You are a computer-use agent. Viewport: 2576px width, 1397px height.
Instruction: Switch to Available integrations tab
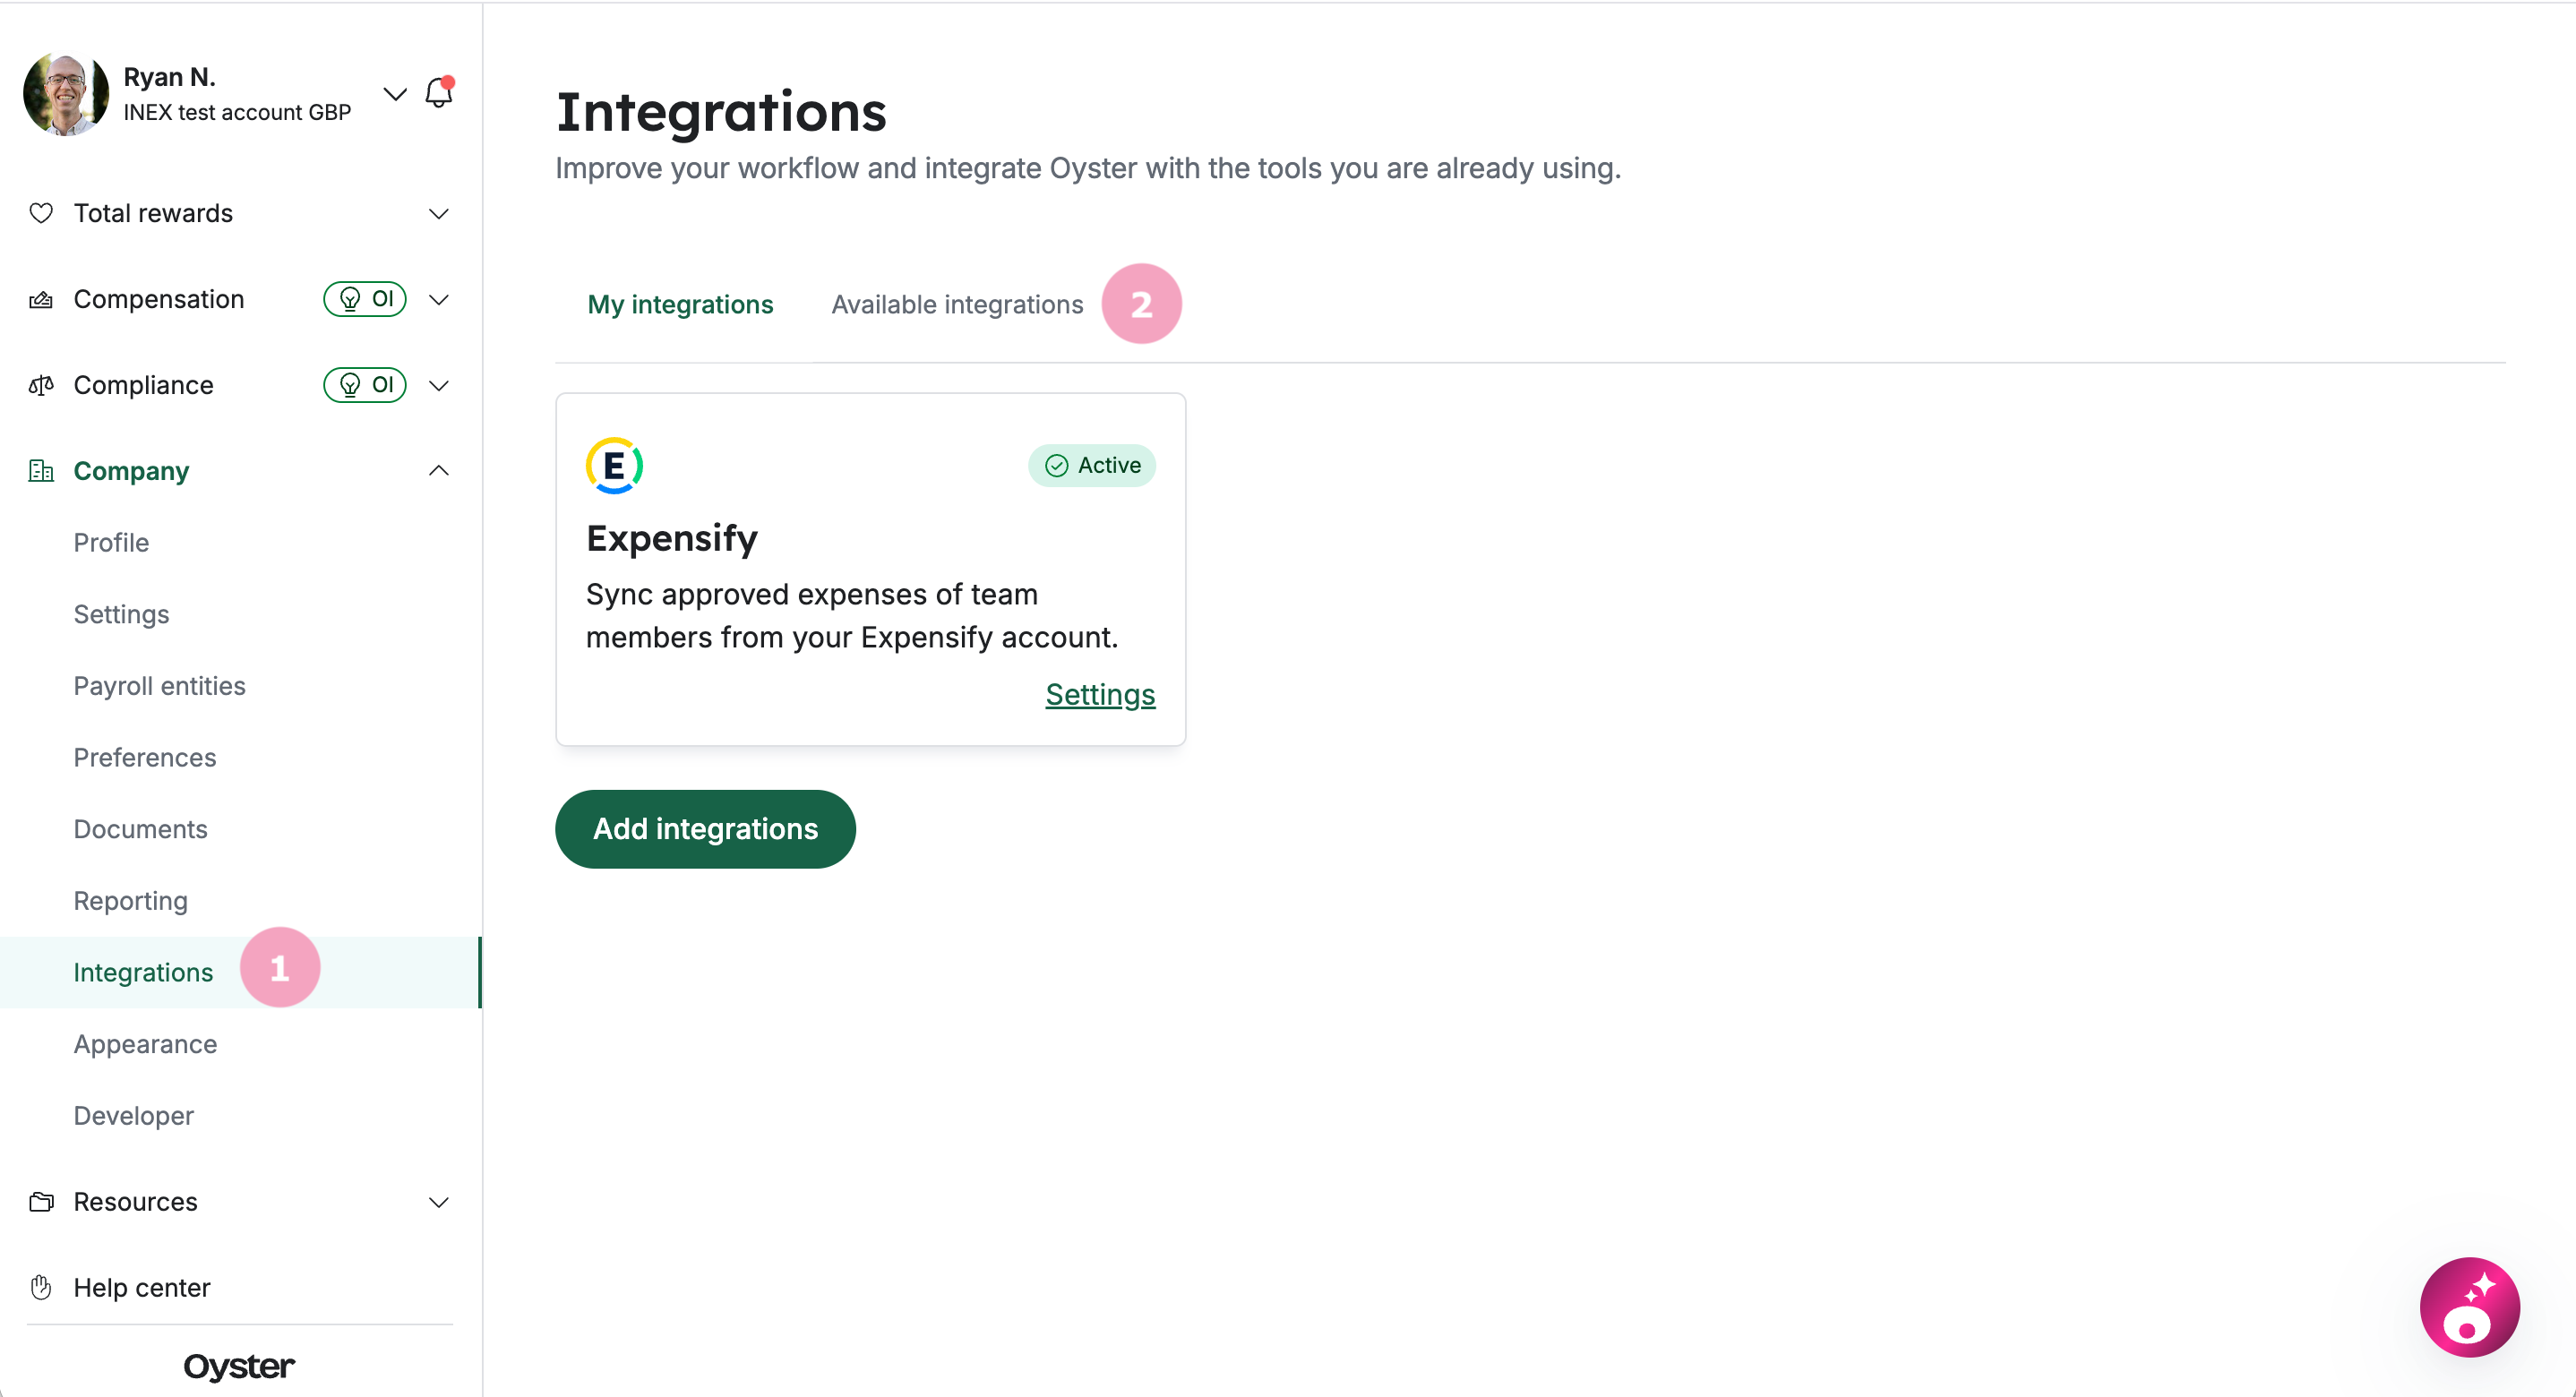[957, 304]
